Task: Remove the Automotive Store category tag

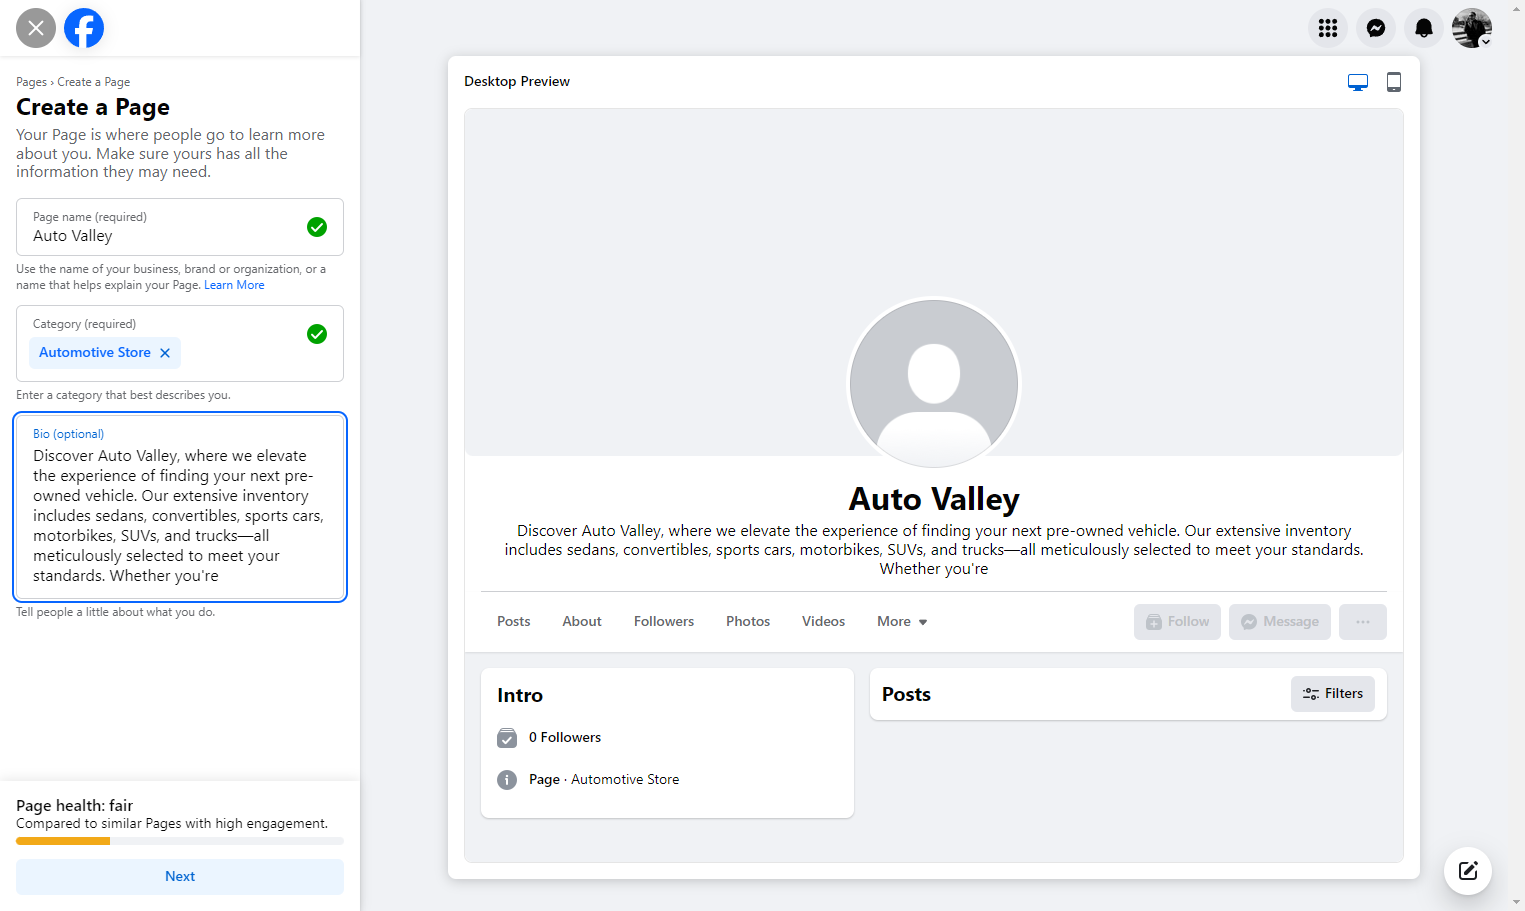Action: click(165, 353)
